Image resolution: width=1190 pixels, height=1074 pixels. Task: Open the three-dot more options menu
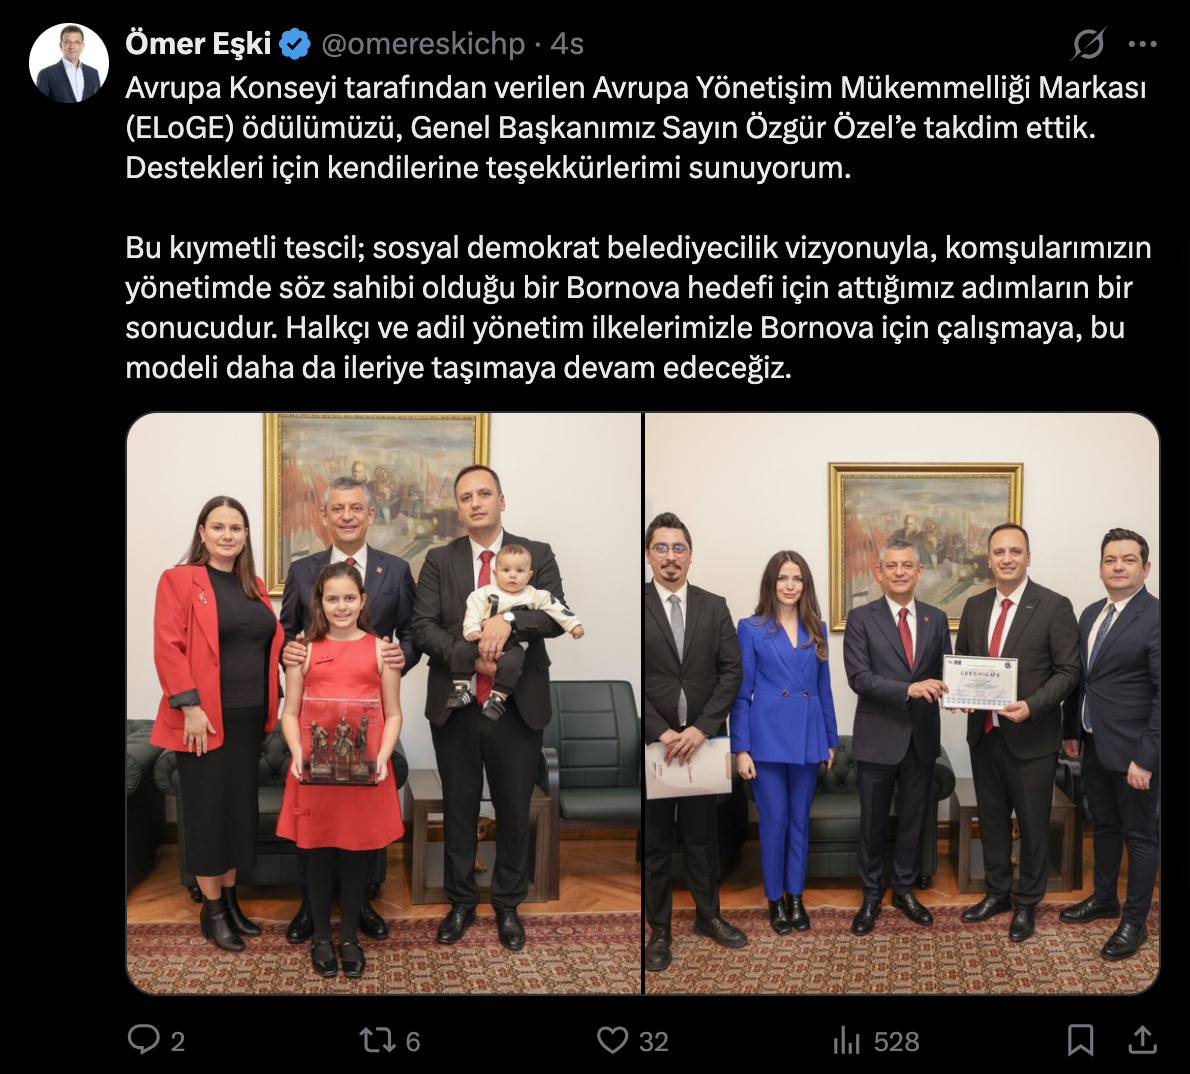pyautogui.click(x=1142, y=44)
